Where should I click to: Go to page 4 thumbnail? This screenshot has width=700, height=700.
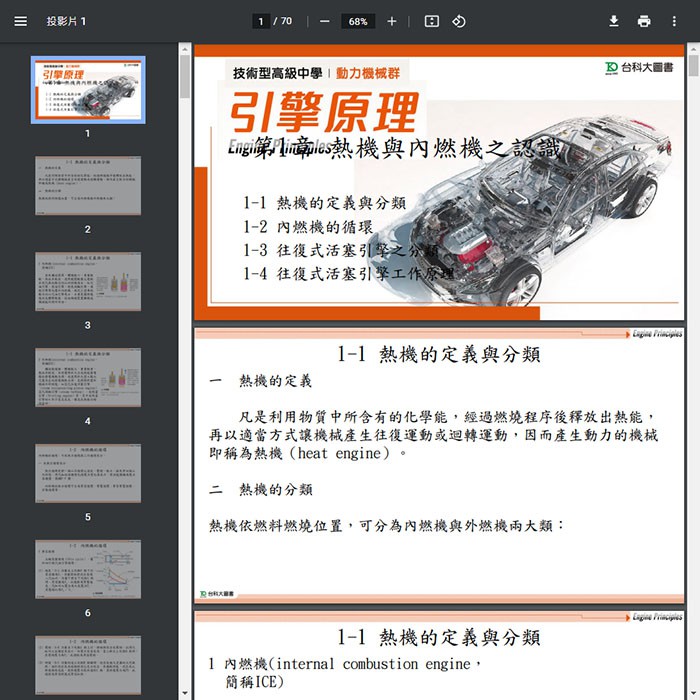[x=88, y=377]
